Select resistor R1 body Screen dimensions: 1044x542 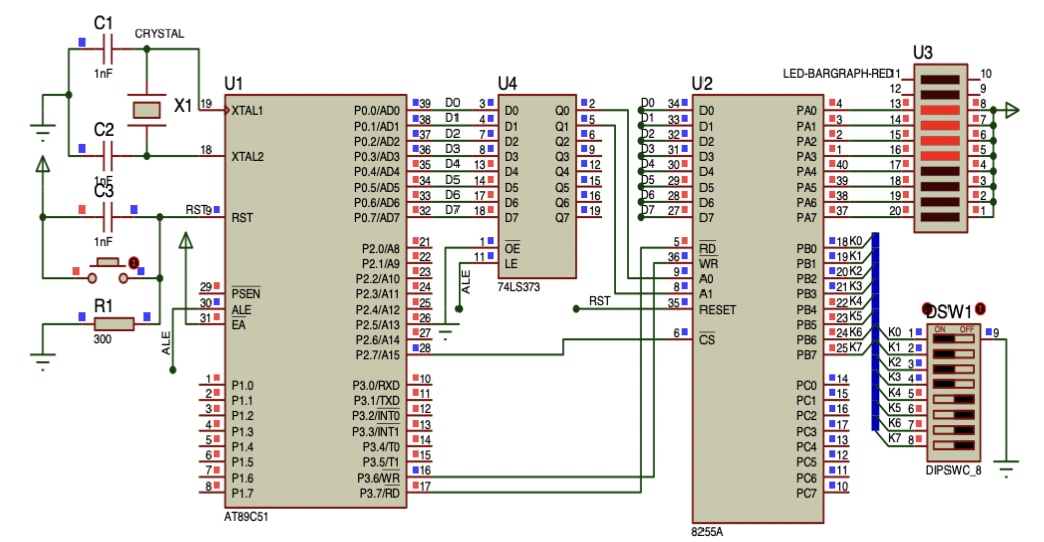point(114,324)
